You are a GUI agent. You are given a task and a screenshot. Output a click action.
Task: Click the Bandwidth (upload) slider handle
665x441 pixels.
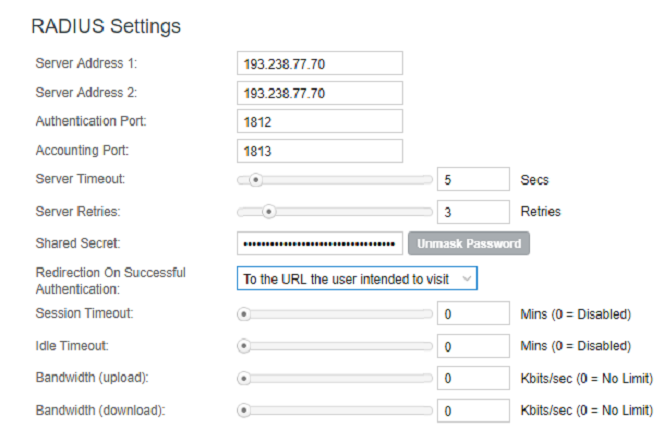(x=243, y=379)
